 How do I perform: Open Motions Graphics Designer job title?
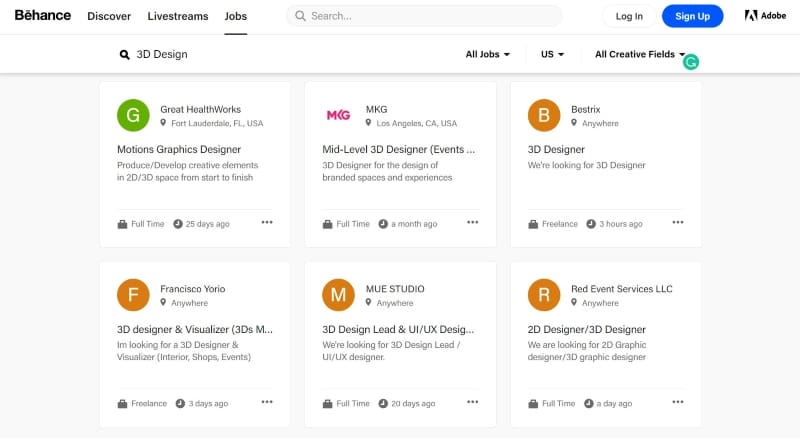click(179, 150)
